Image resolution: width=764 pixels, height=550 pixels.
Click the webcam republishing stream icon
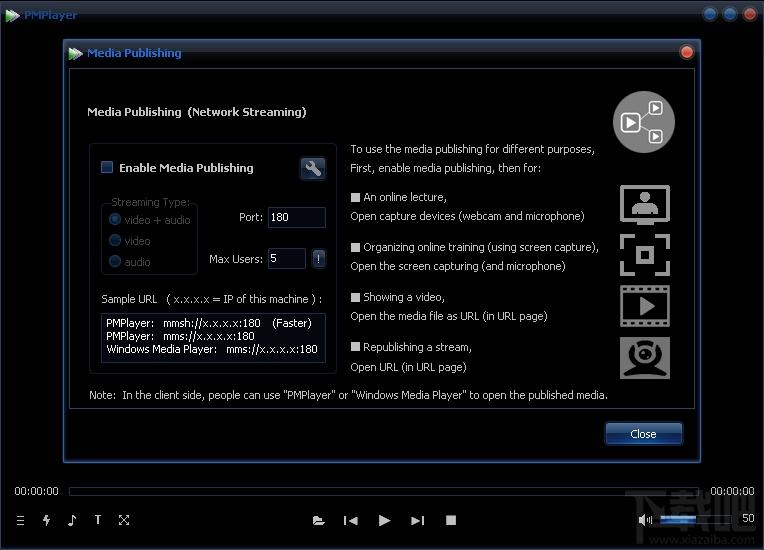645,358
